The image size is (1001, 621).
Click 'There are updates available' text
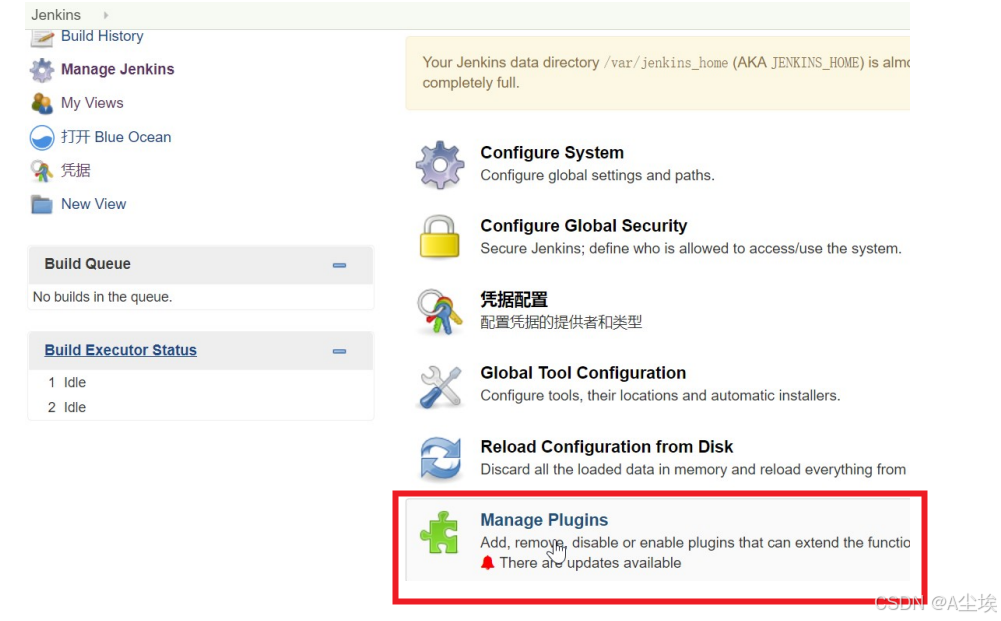(591, 563)
